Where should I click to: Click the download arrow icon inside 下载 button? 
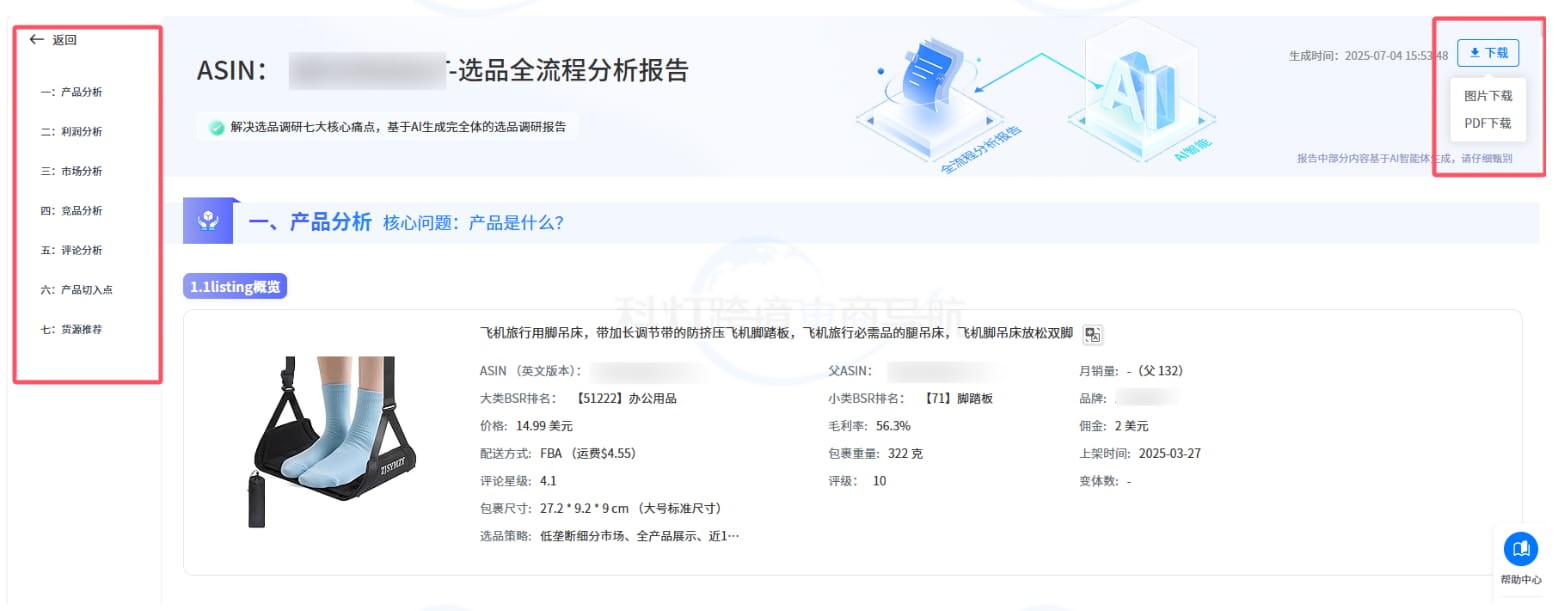[x=1475, y=52]
